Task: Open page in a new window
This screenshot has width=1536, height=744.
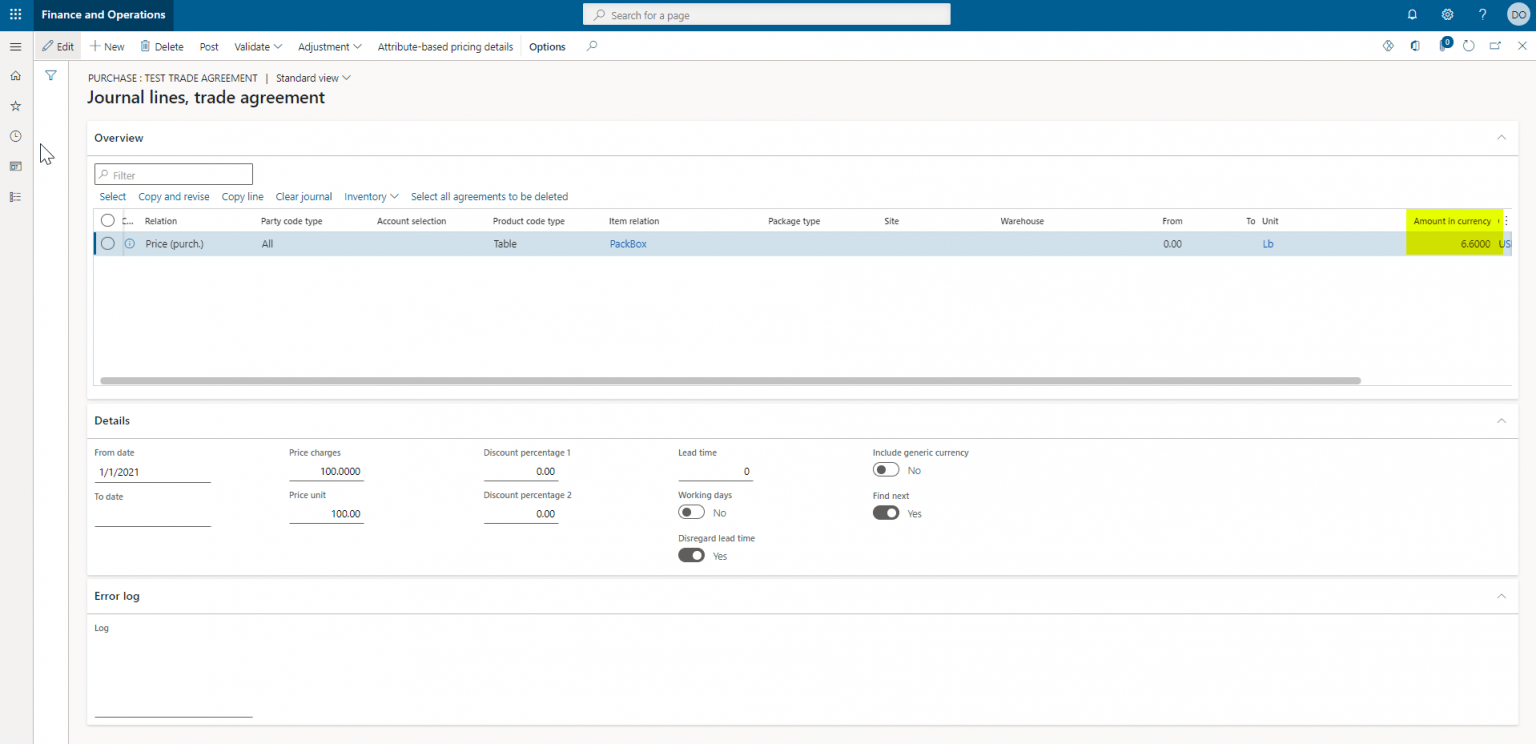Action: coord(1494,46)
